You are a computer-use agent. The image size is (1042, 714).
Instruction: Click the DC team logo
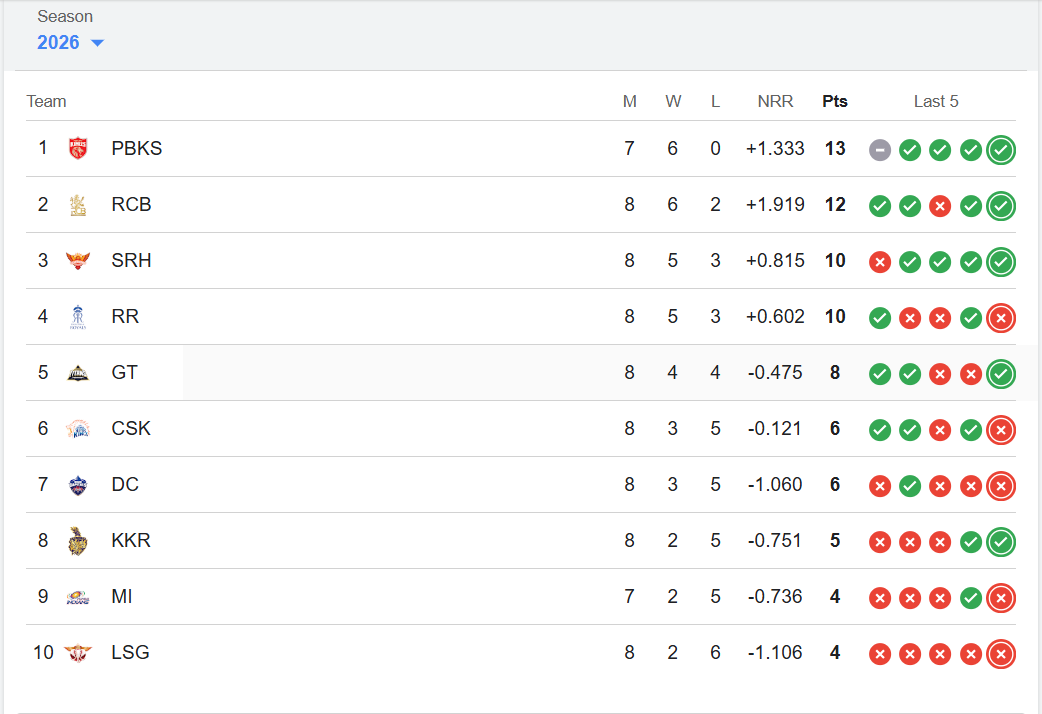coord(77,485)
